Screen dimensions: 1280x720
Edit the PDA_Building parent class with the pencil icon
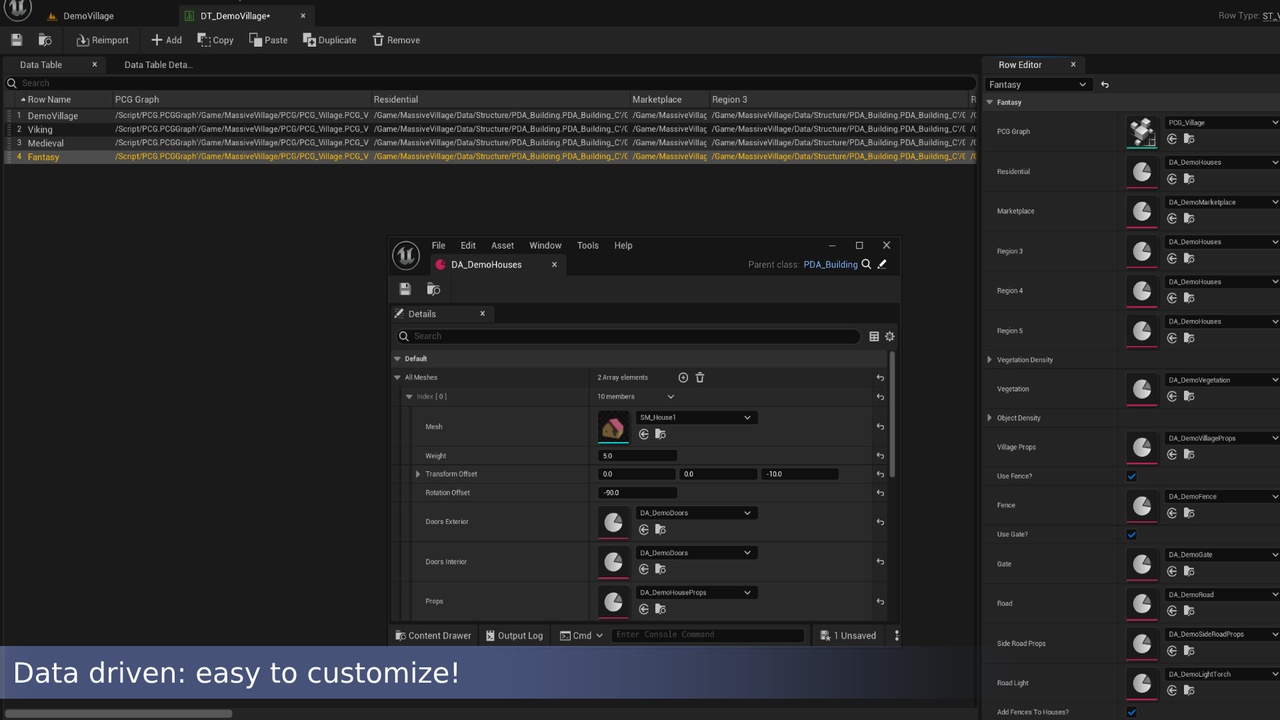coord(882,264)
